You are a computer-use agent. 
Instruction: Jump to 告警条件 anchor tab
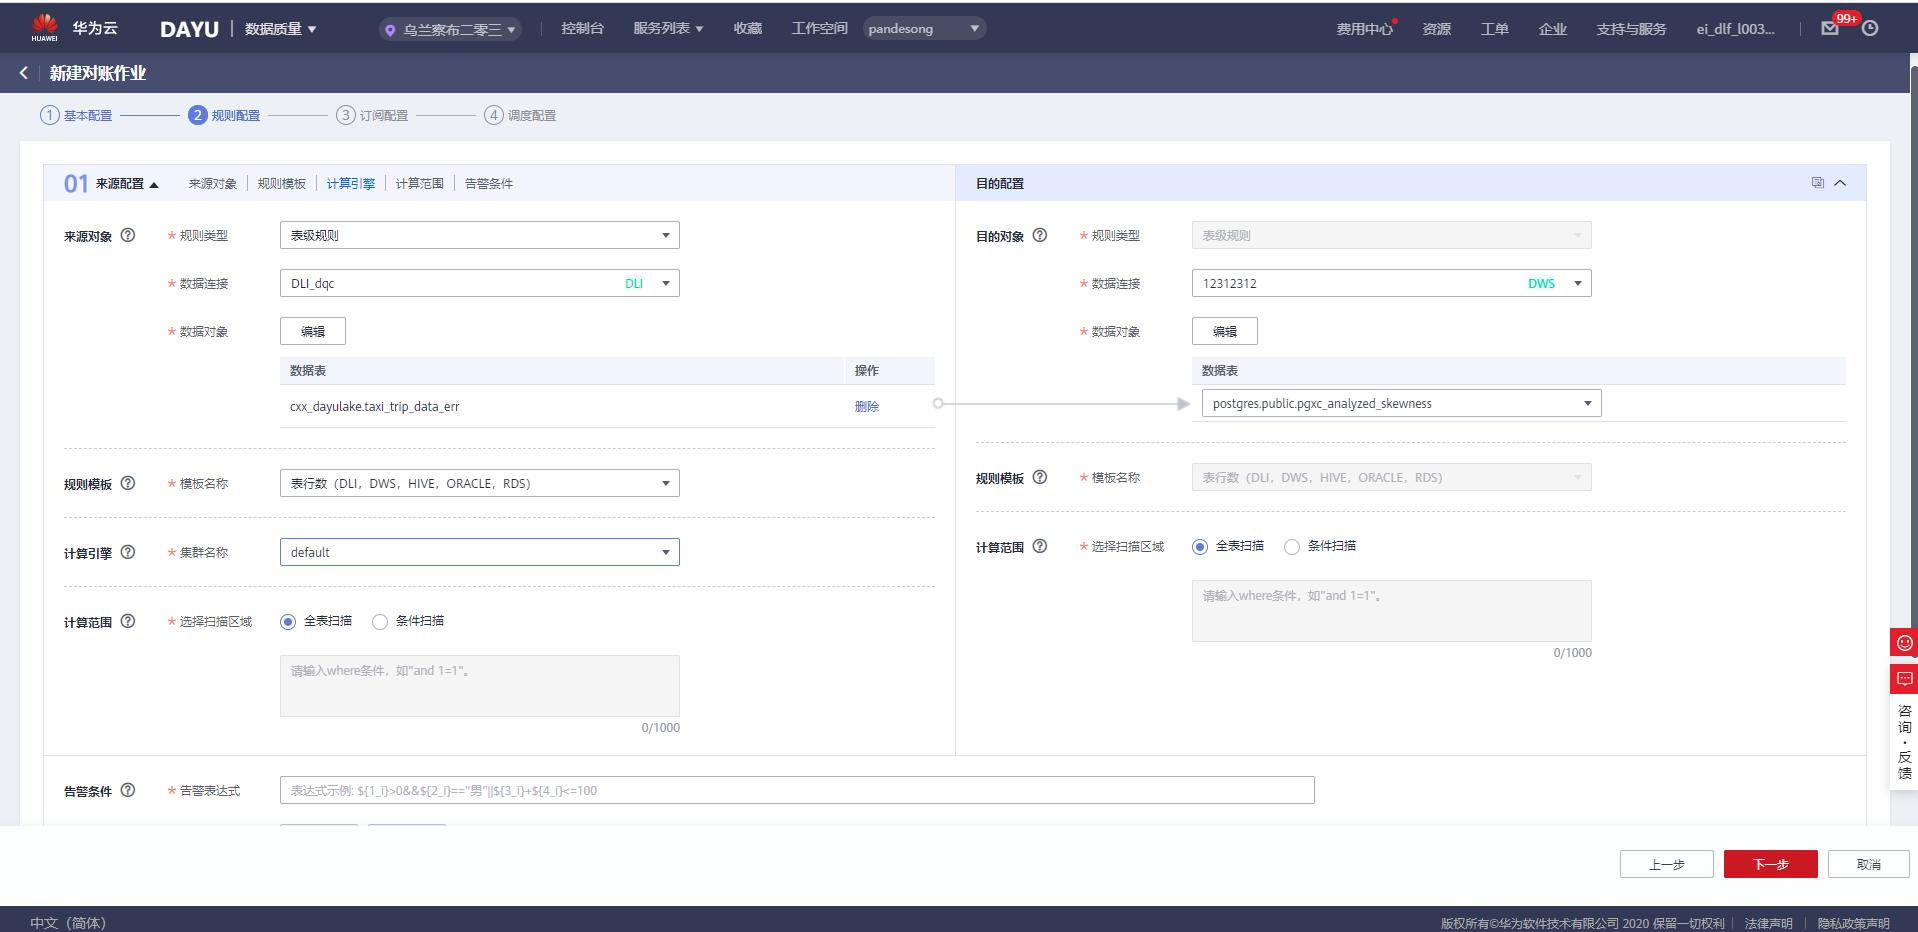(489, 184)
